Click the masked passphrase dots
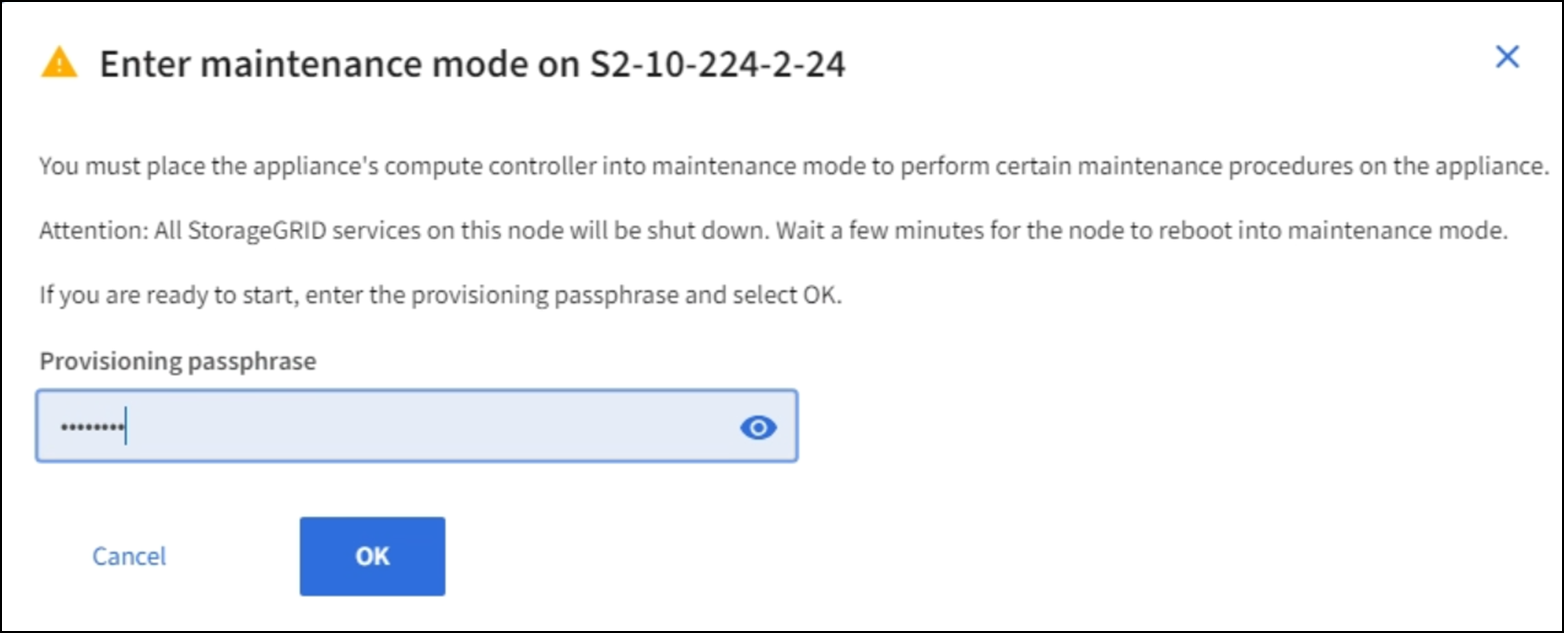Viewport: 1564px width, 633px height. click(x=91, y=428)
